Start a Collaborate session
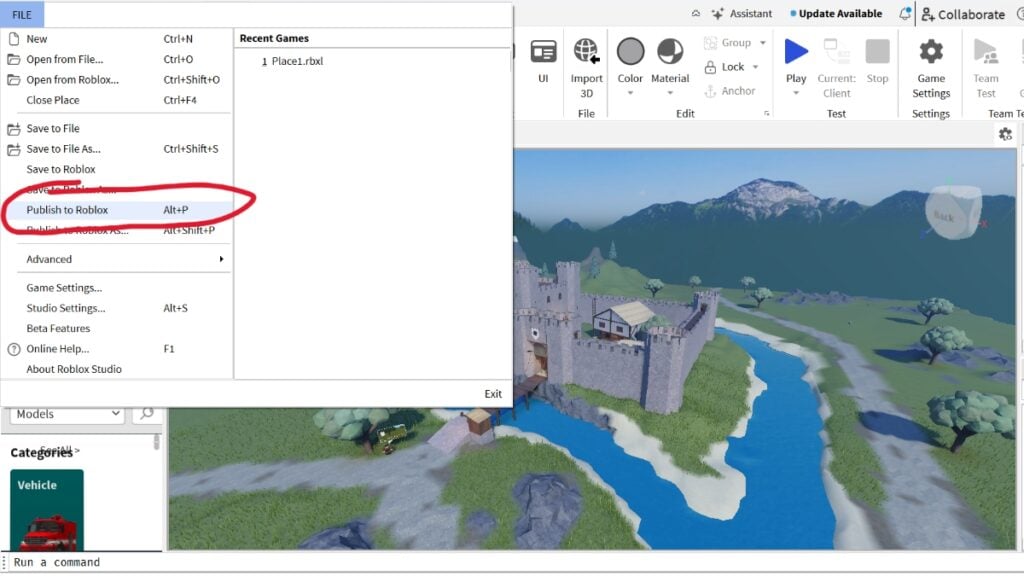The height and width of the screenshot is (576, 1024). tap(962, 14)
